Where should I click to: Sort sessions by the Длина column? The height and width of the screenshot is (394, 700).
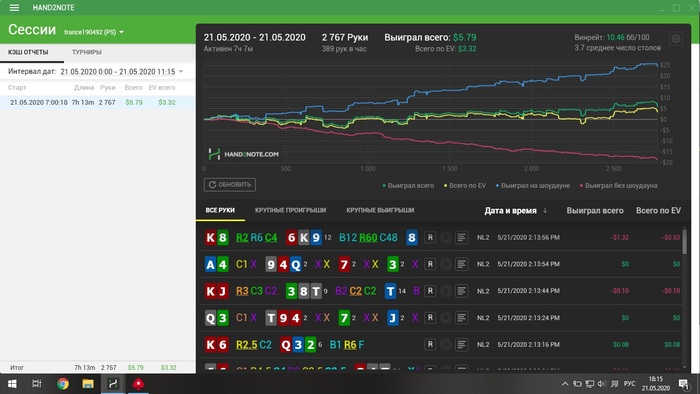coord(84,87)
